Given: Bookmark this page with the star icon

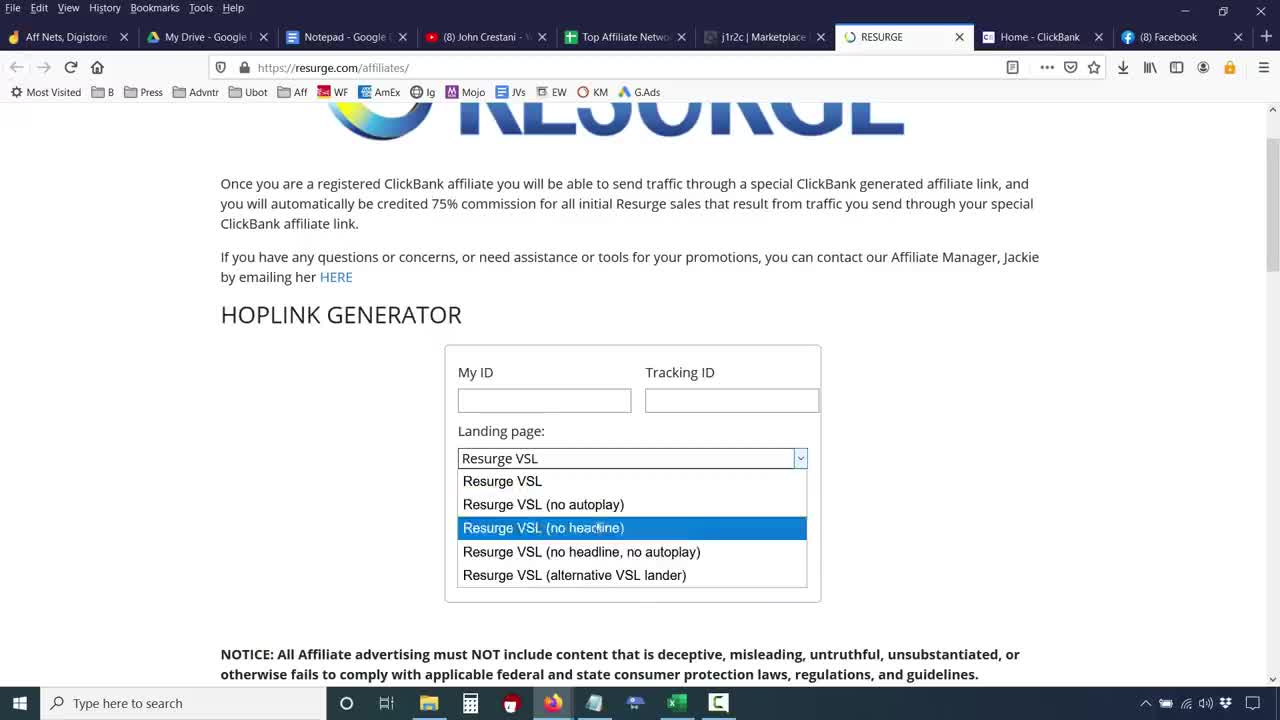Looking at the screenshot, I should [x=1094, y=67].
